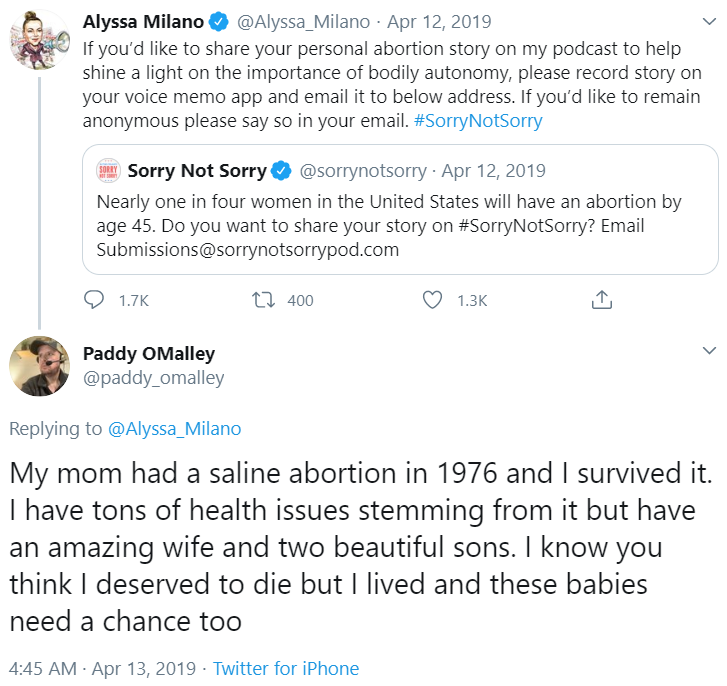Open Paddy OMalley's profile picture

39,366
